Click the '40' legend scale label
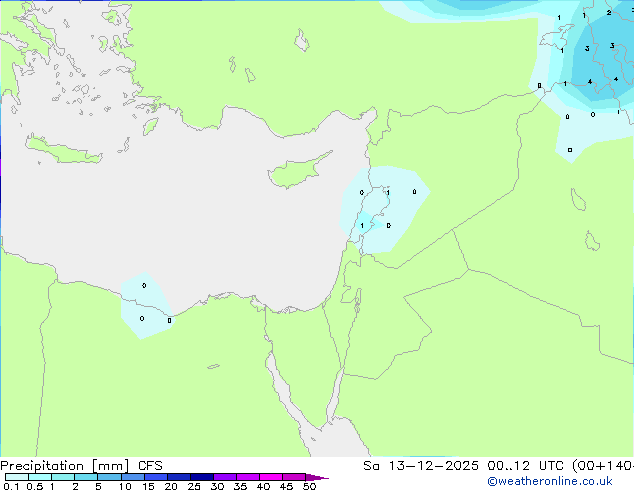634x490 pixels. click(263, 486)
